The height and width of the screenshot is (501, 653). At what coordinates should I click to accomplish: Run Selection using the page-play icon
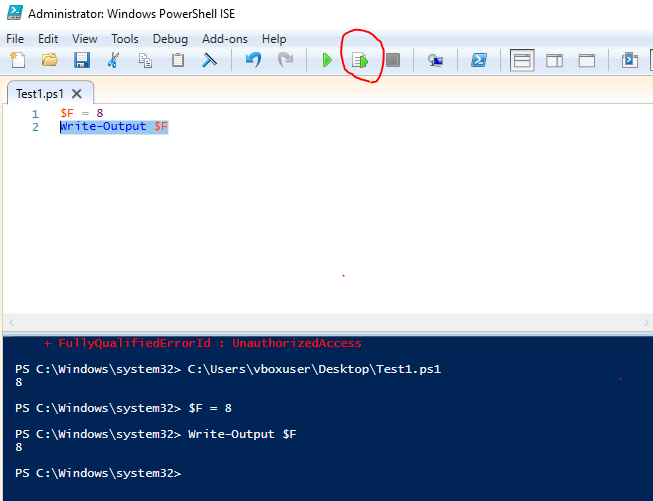click(360, 61)
